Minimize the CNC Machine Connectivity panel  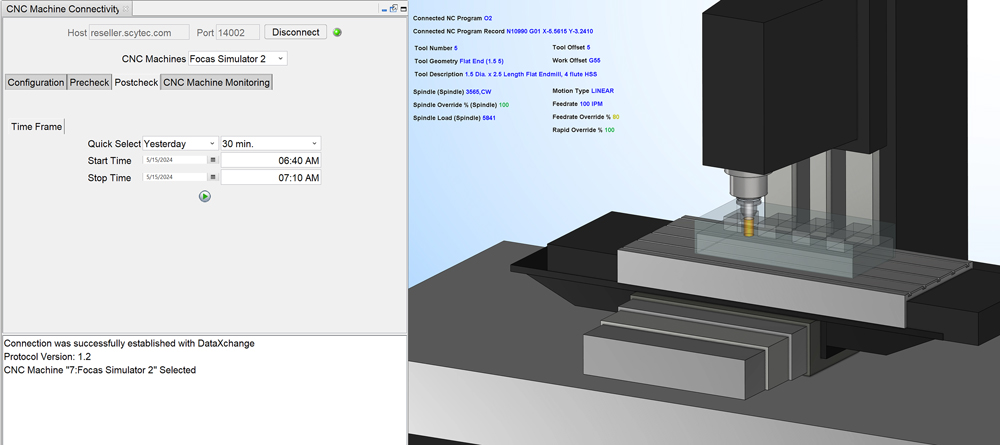tap(382, 8)
